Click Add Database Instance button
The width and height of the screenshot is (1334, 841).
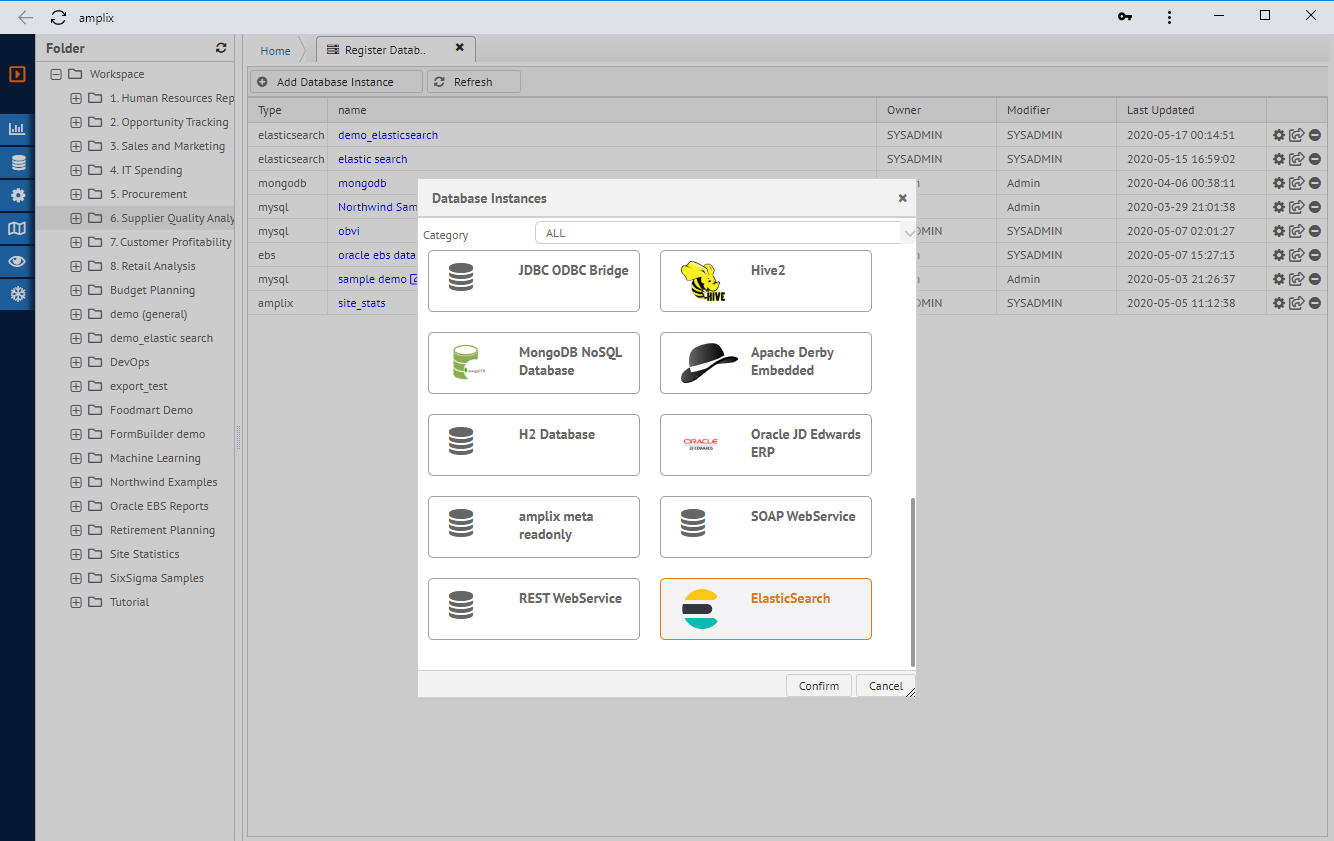336,82
